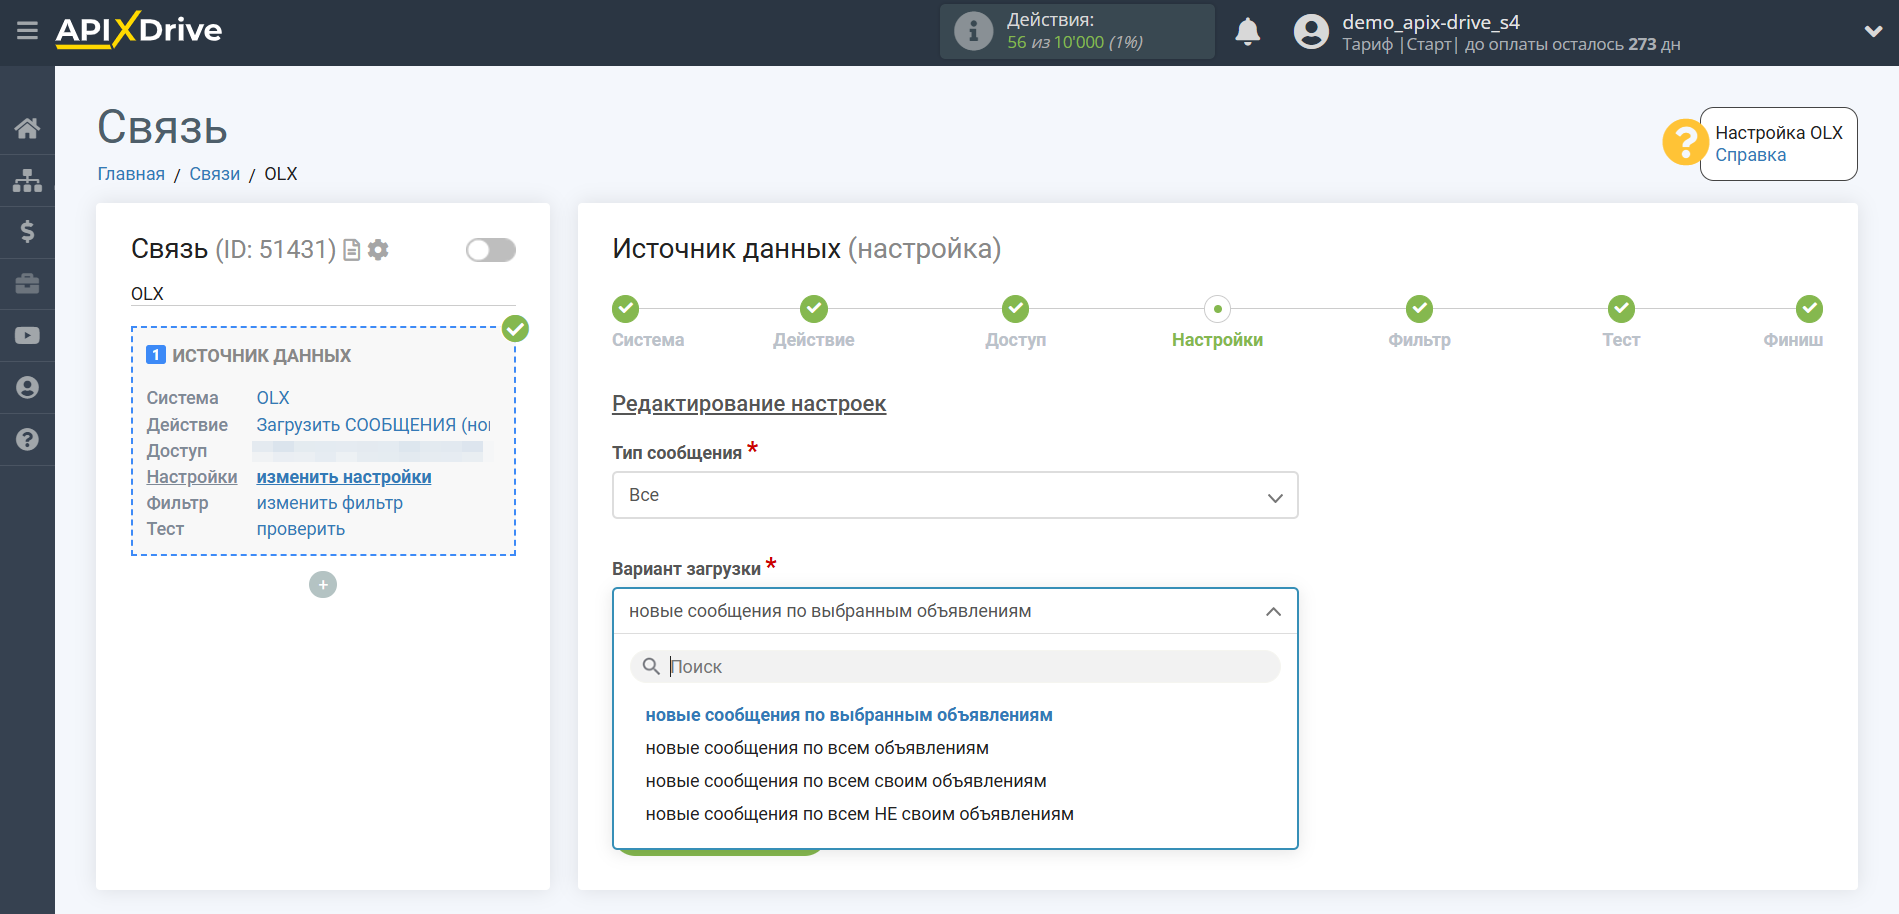Go to Доступ step
This screenshot has width=1899, height=914.
(1016, 340)
